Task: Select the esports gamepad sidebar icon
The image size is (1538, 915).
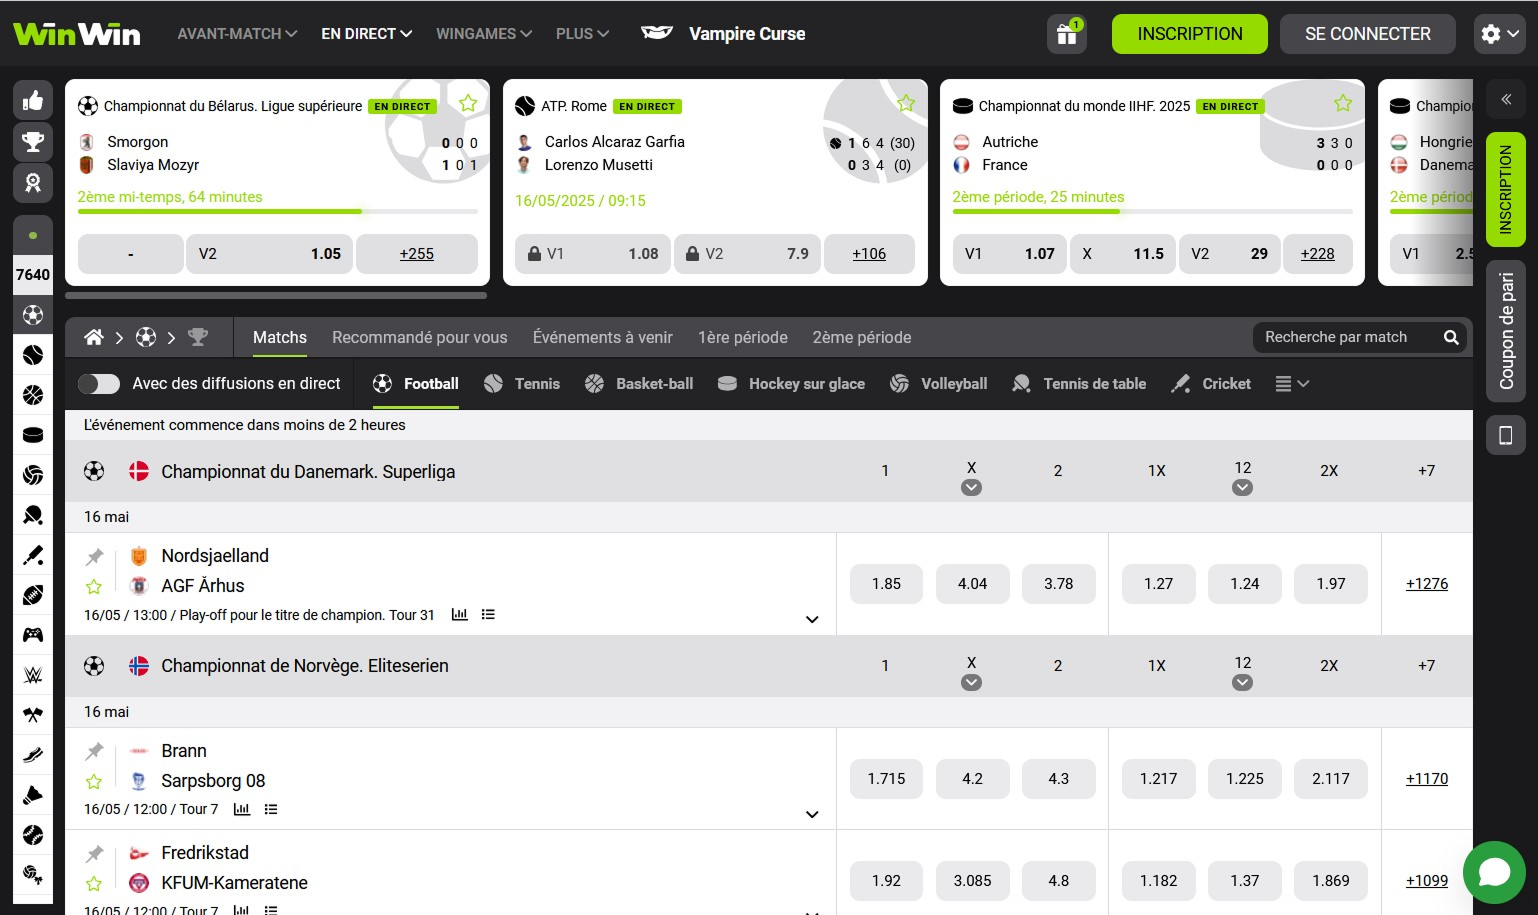Action: click(x=33, y=635)
